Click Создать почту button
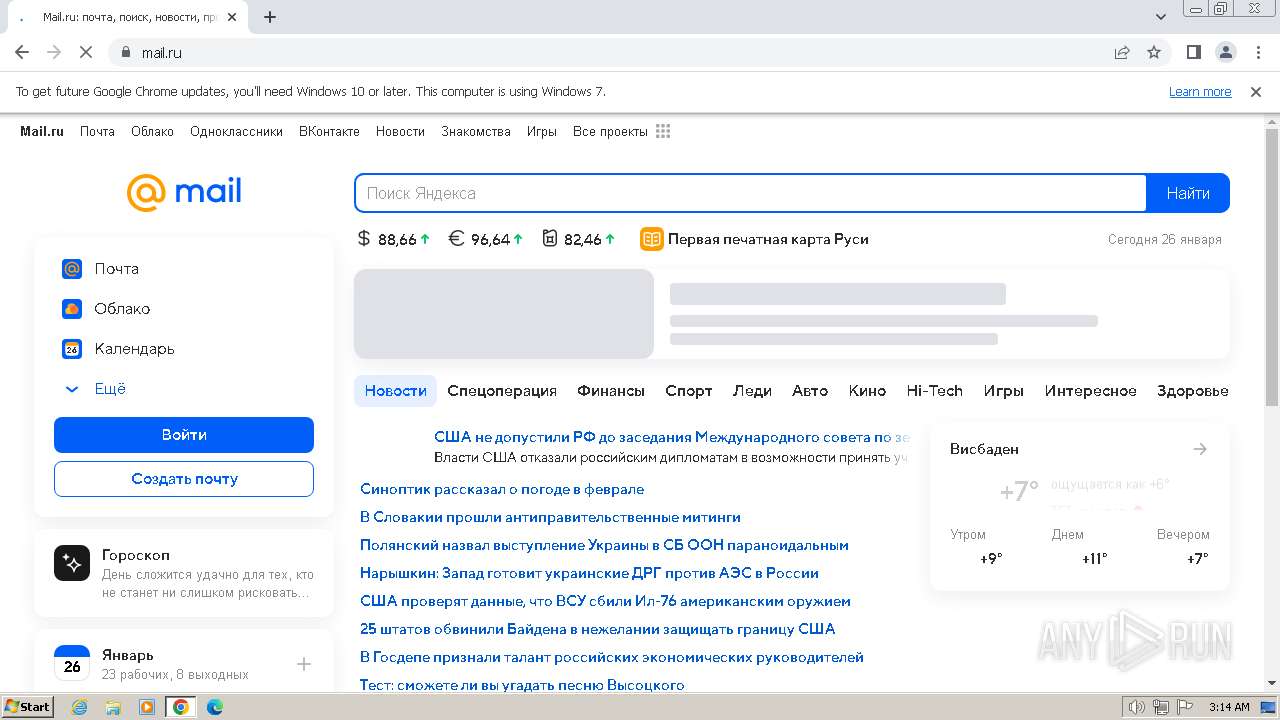This screenshot has width=1280, height=720. click(184, 479)
